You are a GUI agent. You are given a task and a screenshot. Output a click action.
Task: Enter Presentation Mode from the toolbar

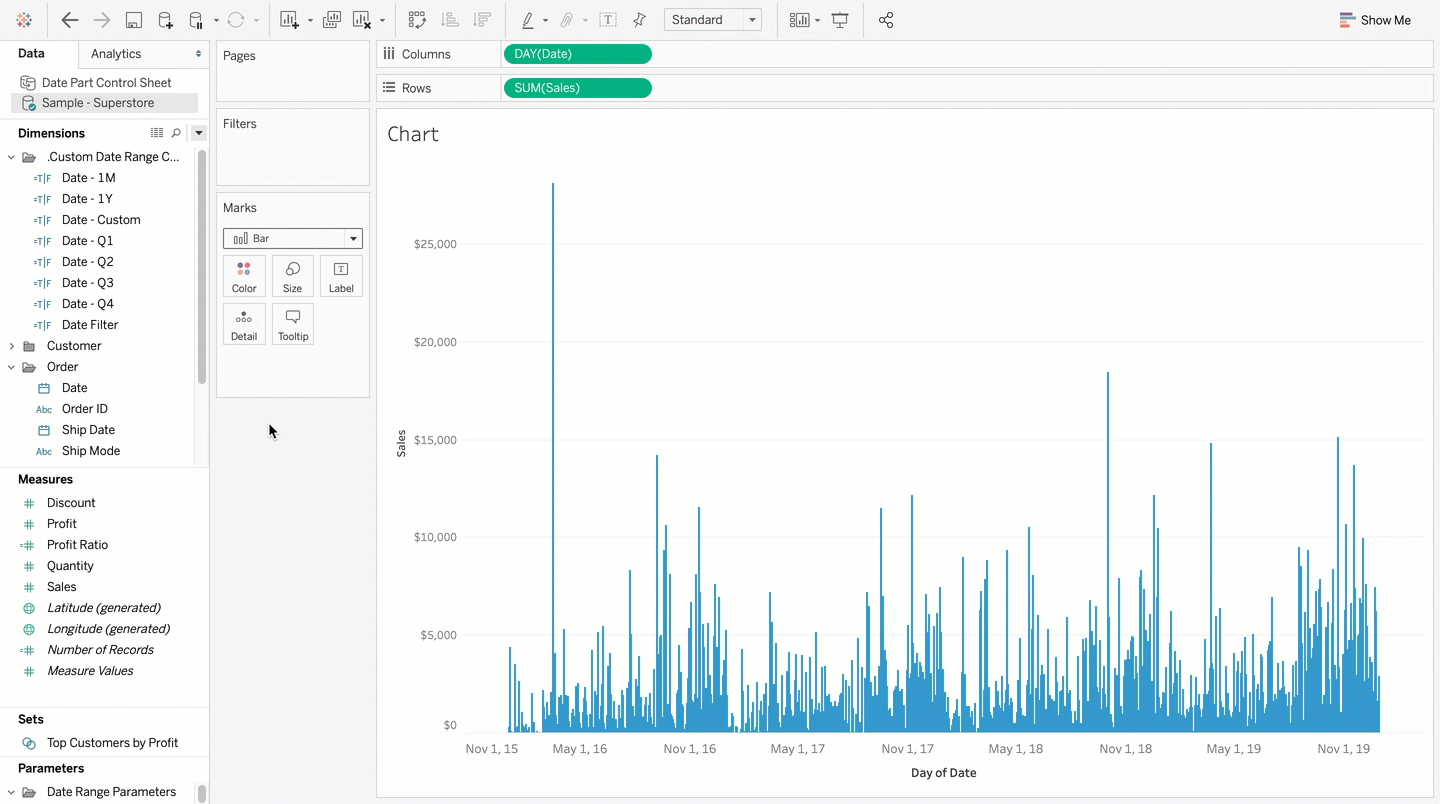pyautogui.click(x=841, y=19)
